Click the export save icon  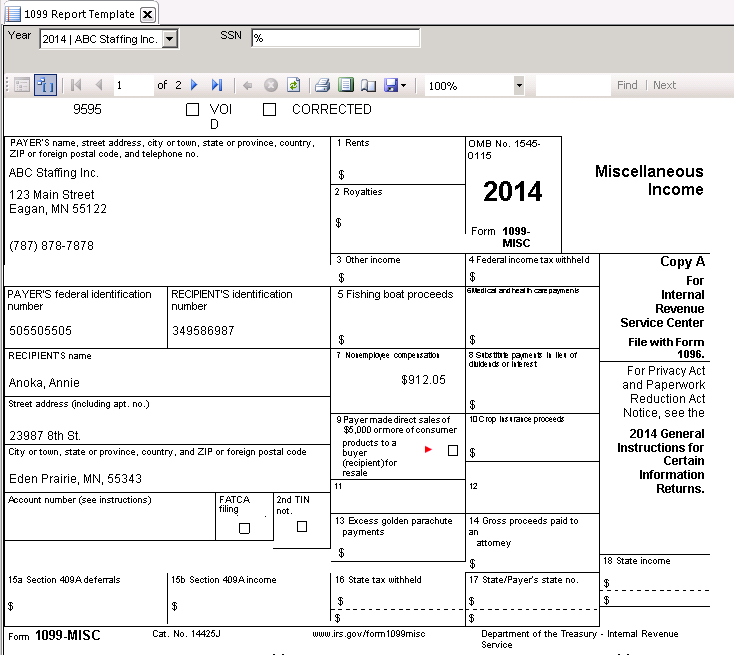tap(391, 85)
